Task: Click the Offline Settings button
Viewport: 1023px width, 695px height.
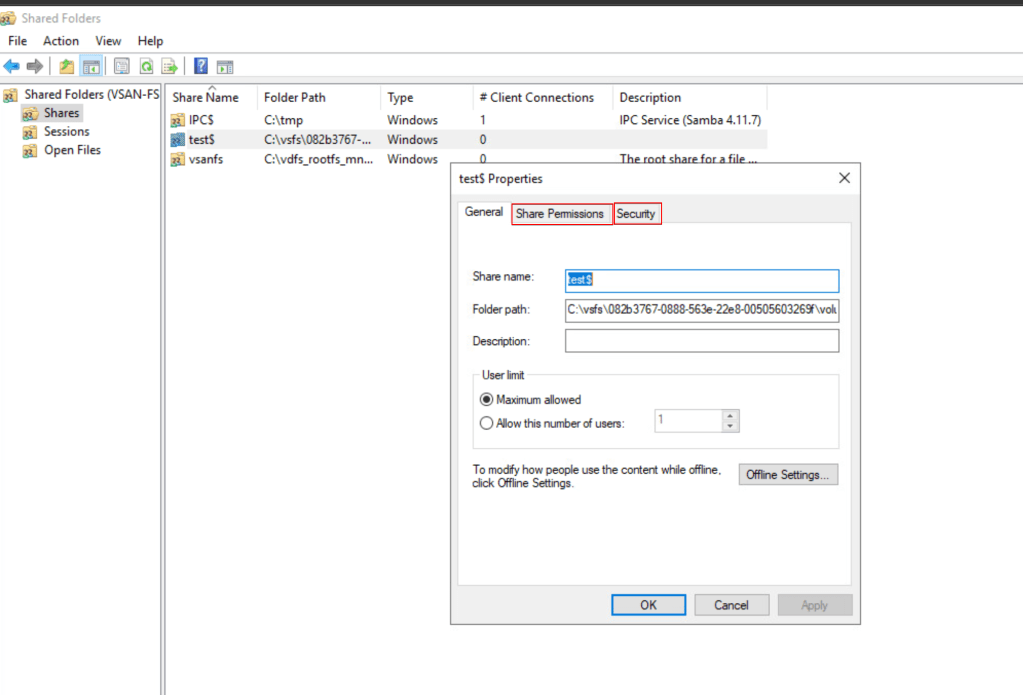Action: [788, 475]
